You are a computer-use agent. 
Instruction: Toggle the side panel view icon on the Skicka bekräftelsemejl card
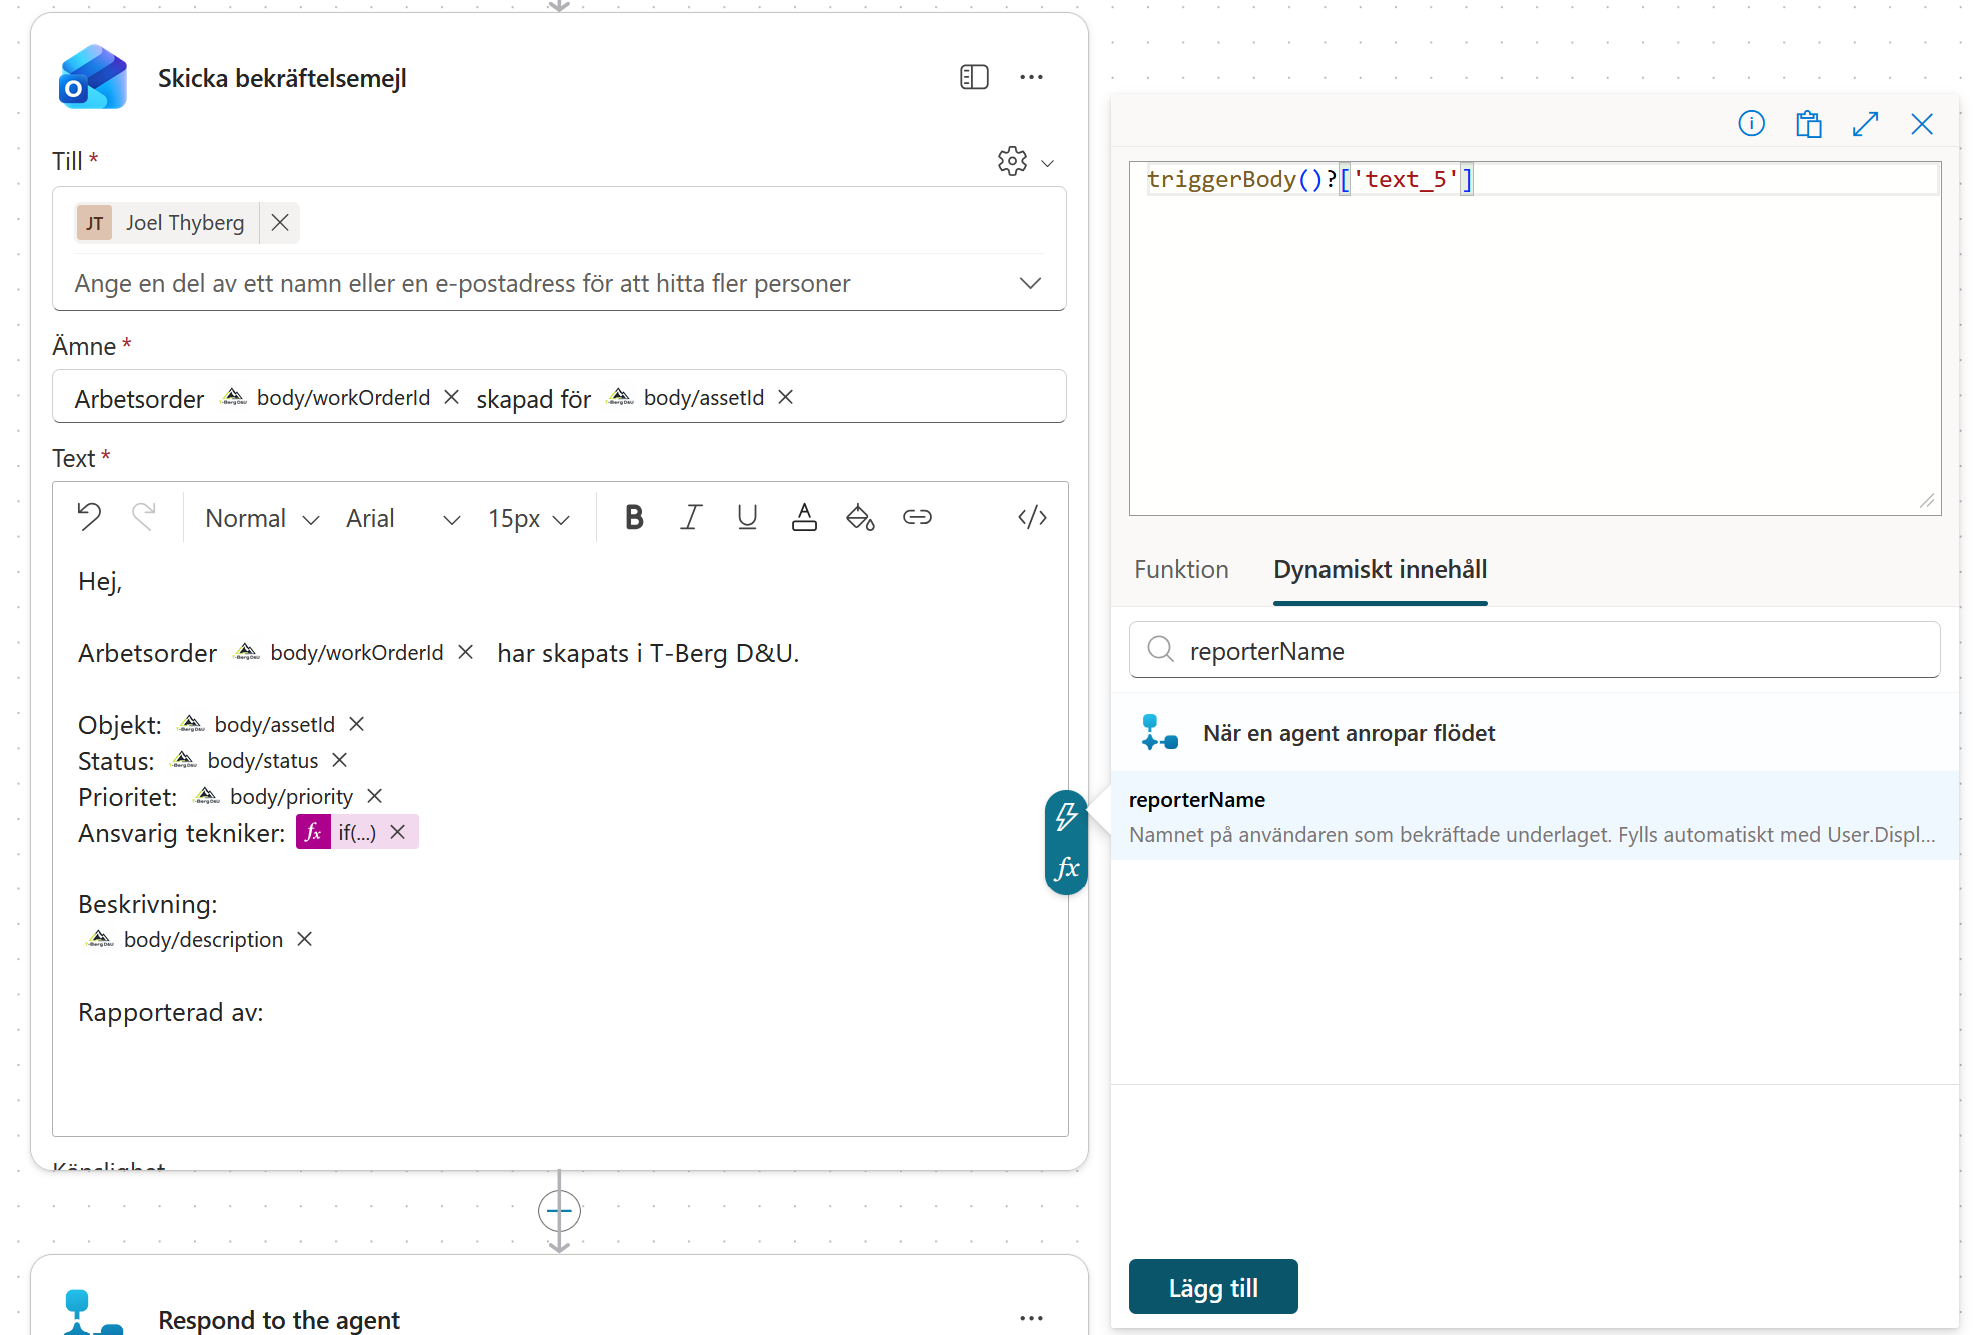click(x=974, y=77)
